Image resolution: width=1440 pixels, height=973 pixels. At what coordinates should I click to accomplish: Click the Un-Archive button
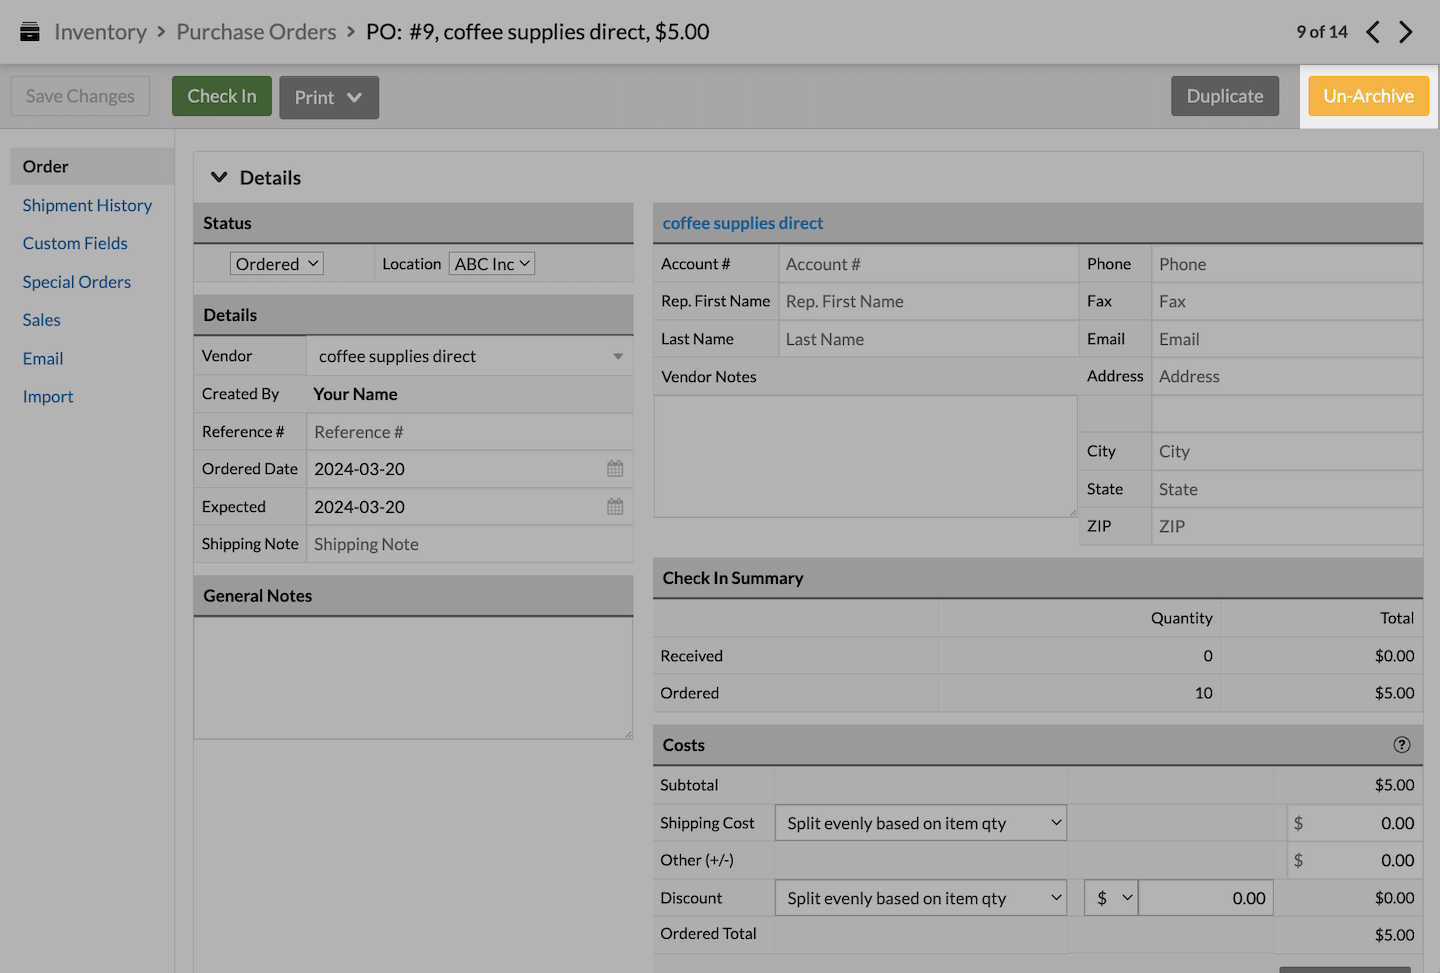coord(1368,96)
